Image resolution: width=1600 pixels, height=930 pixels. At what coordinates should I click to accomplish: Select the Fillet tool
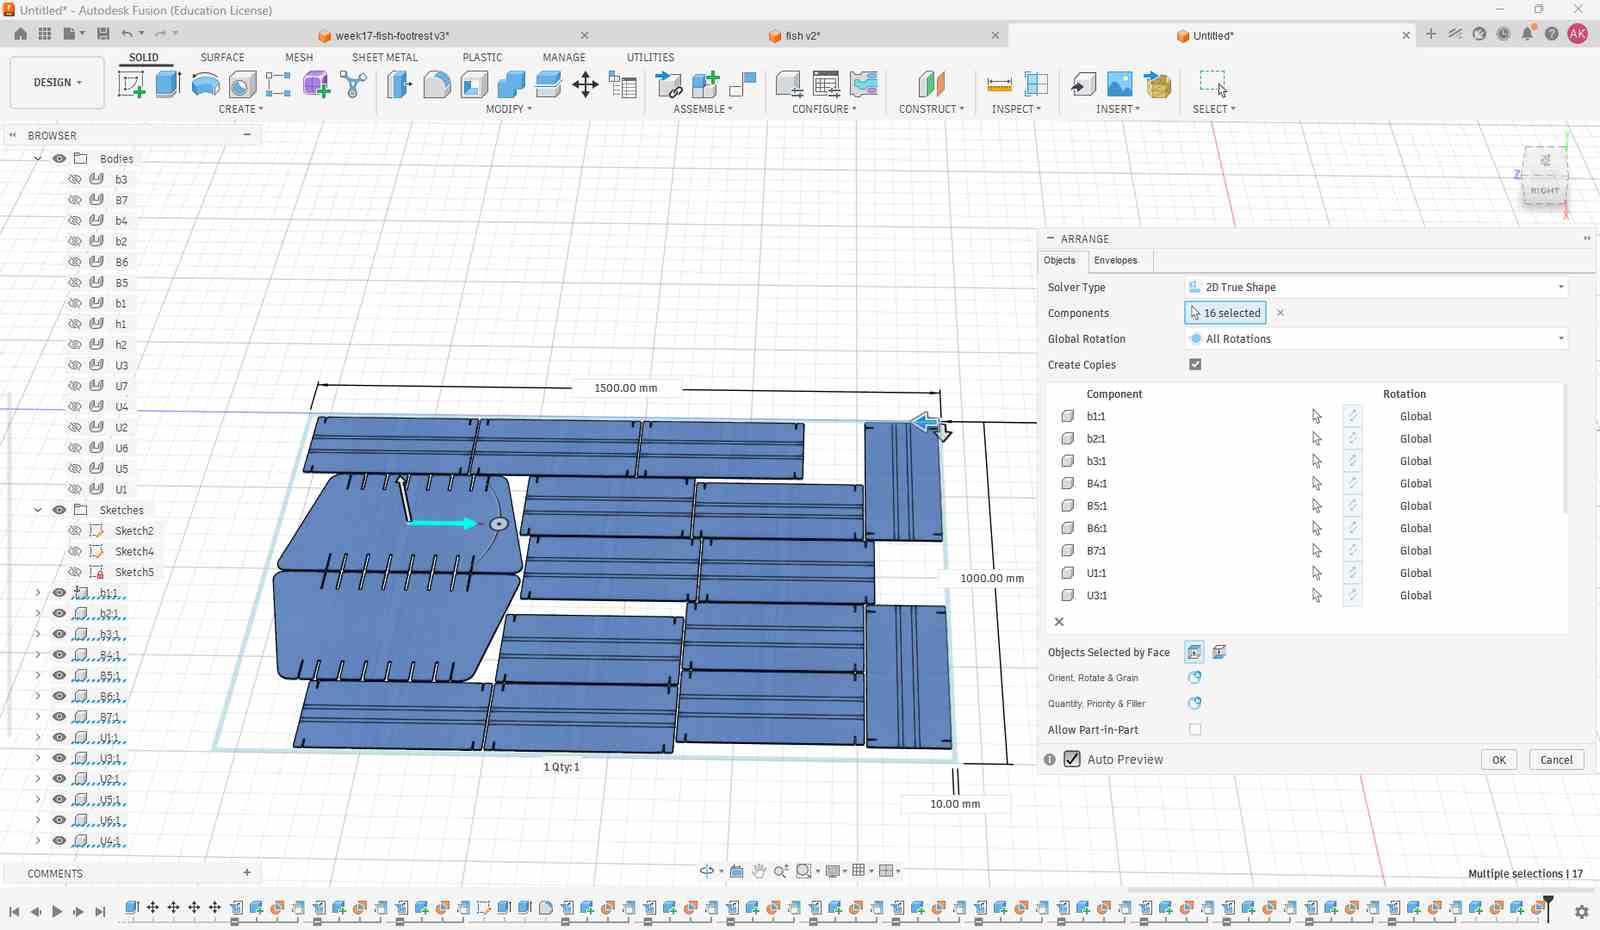coord(436,84)
